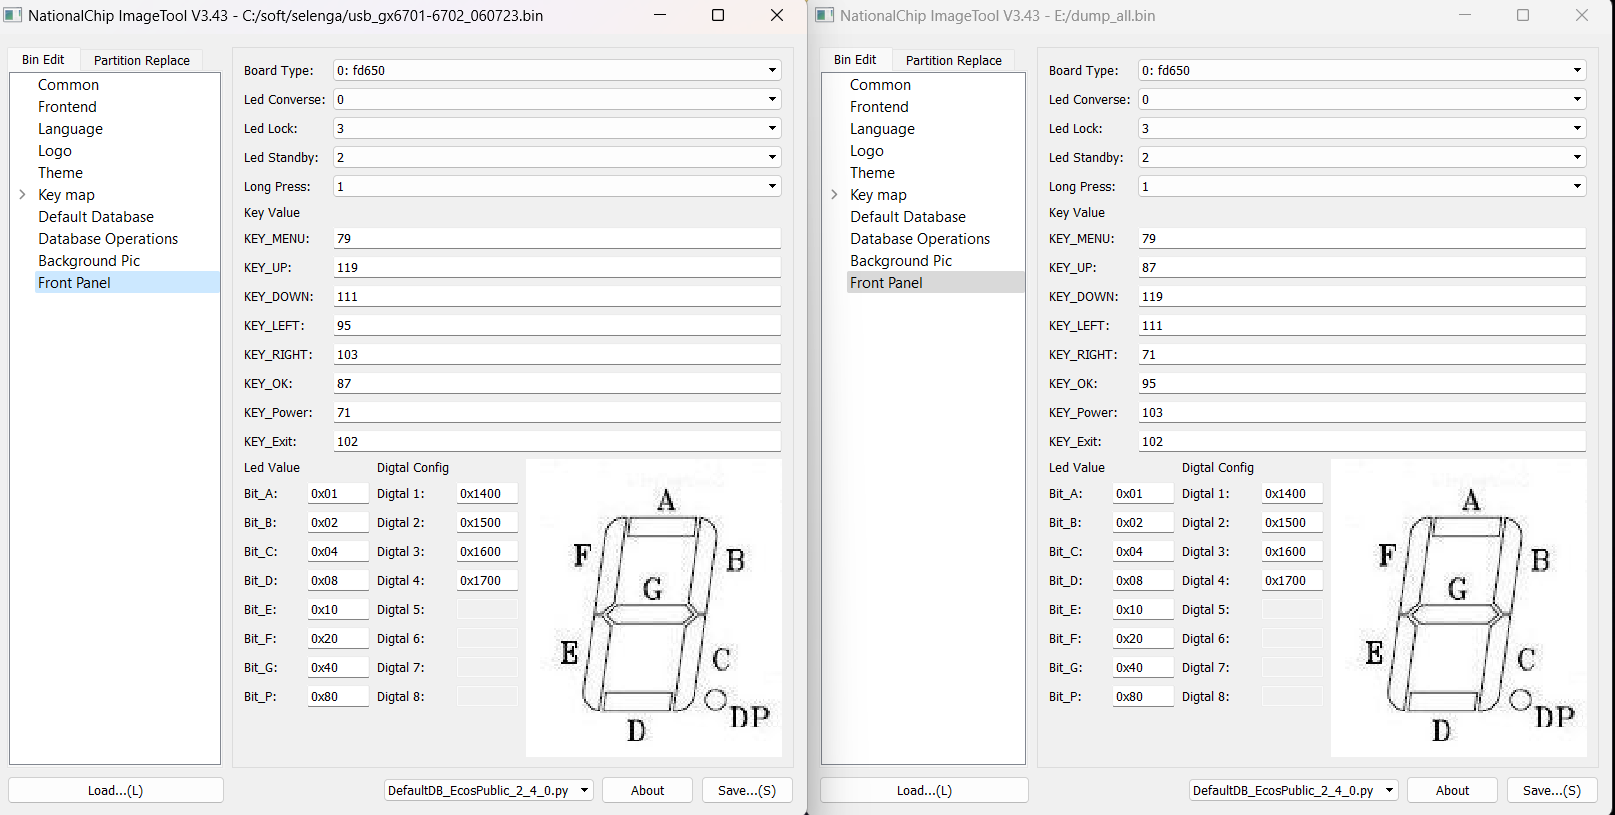The image size is (1615, 815).
Task: Click Digtal 3 config field in dump_all.bin window
Action: (1292, 551)
